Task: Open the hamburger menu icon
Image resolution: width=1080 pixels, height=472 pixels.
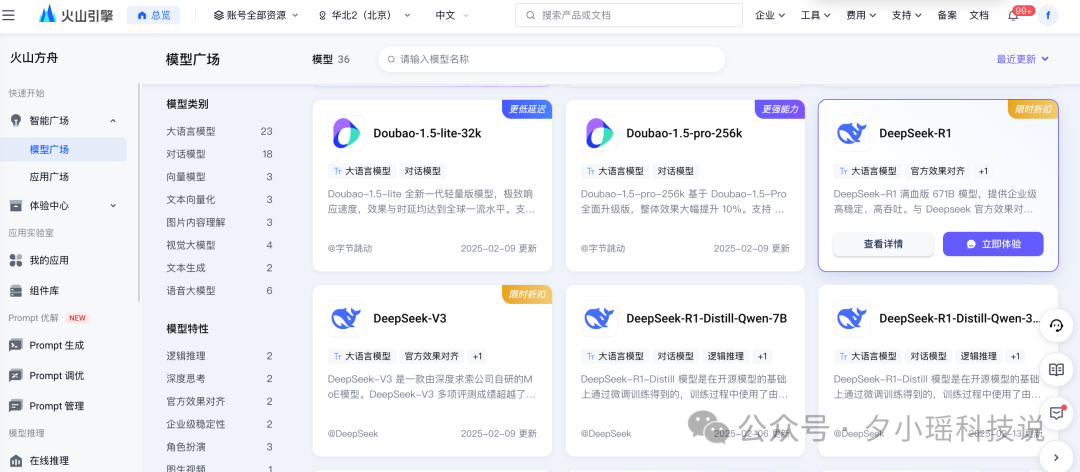Action: click(x=8, y=14)
